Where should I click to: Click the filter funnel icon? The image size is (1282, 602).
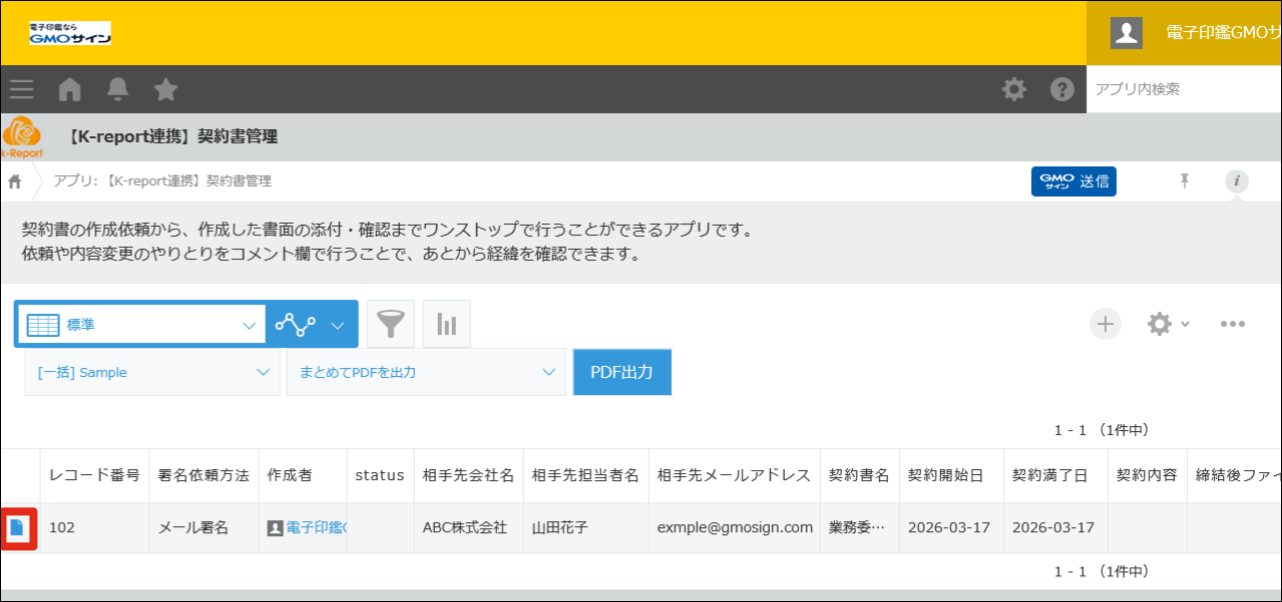pyautogui.click(x=391, y=324)
